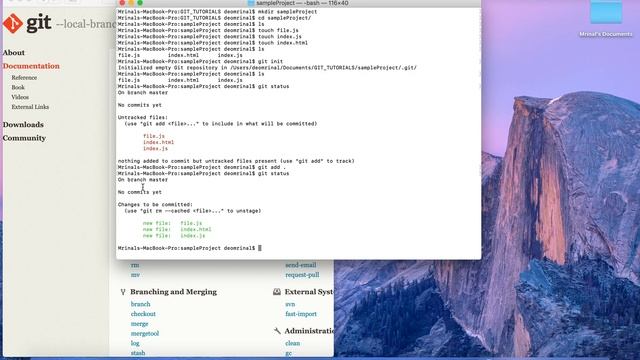Open the Videos sub-link
Image resolution: width=640 pixels, height=360 pixels.
point(20,97)
